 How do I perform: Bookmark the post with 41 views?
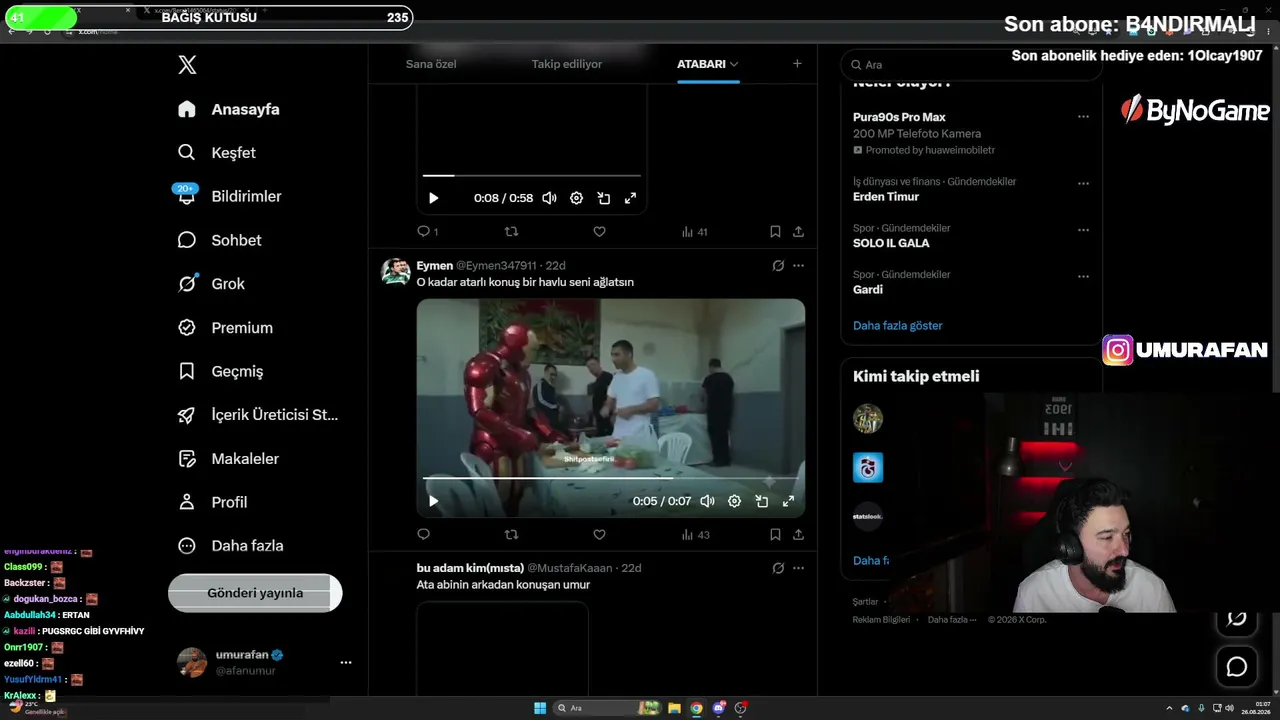click(x=775, y=231)
